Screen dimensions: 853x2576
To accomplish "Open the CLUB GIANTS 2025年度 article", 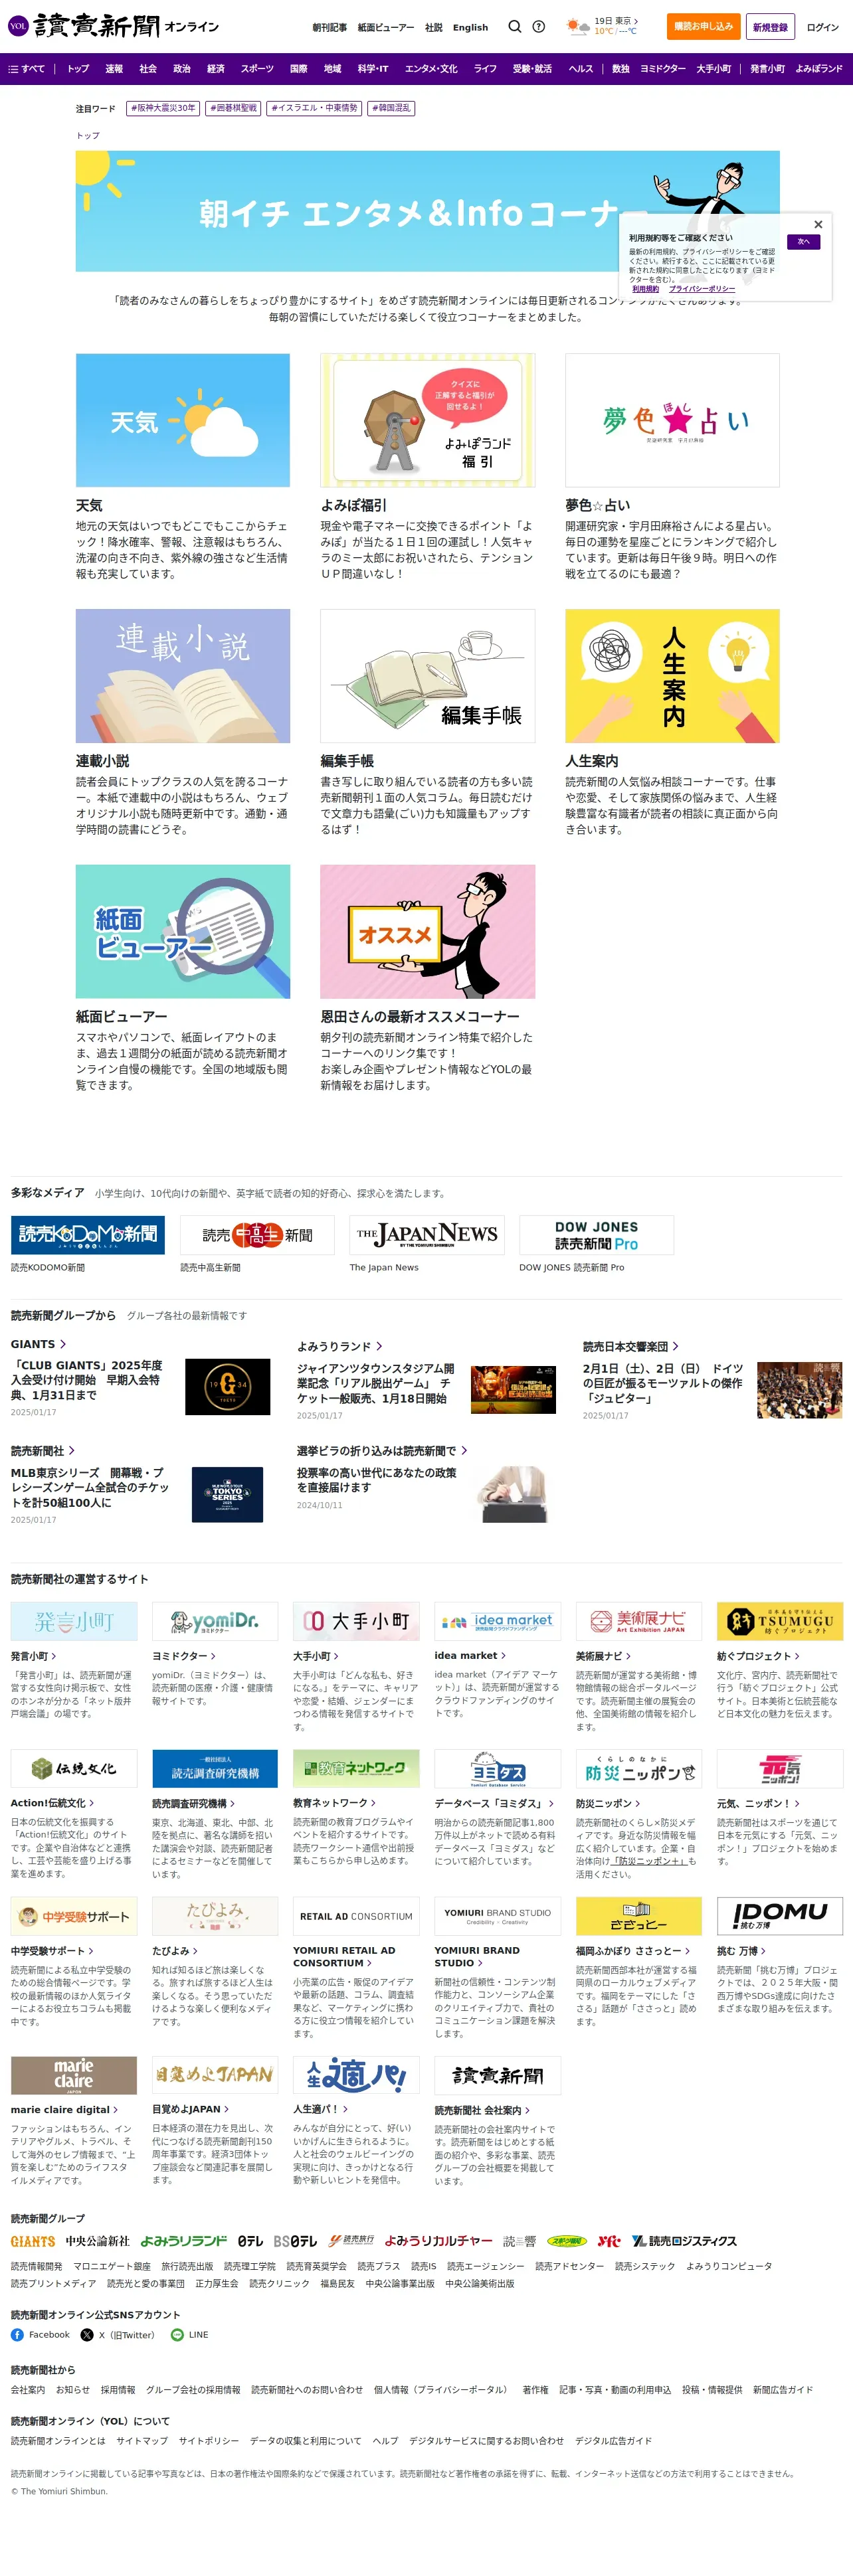I will coord(86,1380).
